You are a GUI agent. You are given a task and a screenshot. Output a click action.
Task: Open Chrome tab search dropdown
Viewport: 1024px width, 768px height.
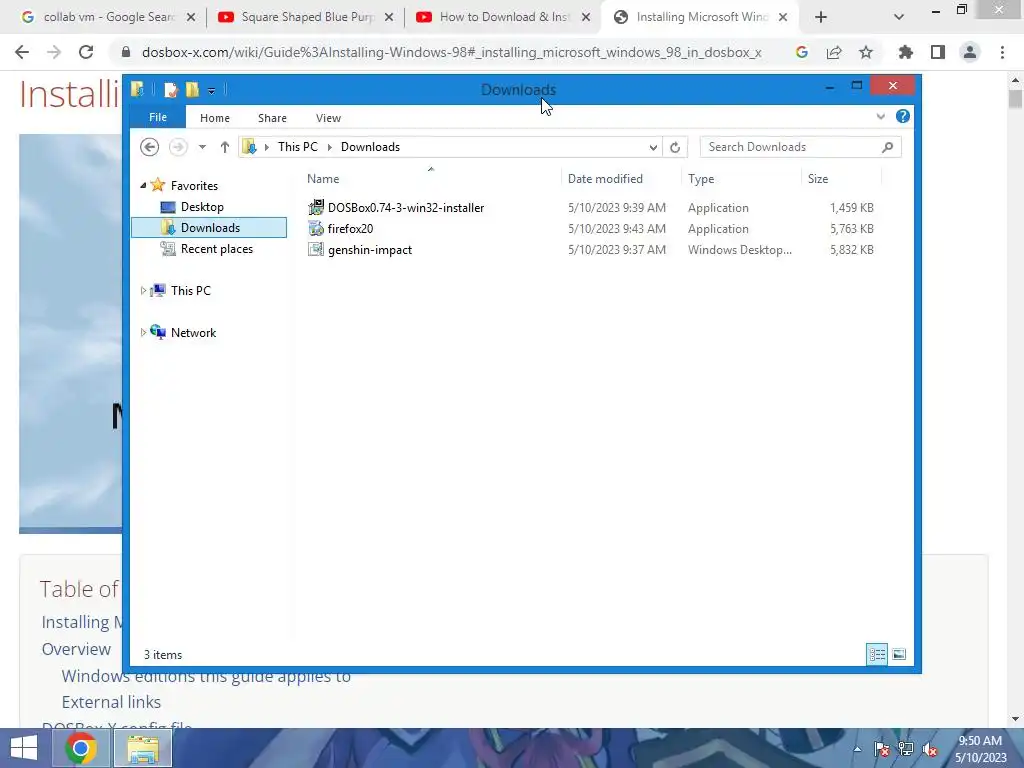pos(899,18)
